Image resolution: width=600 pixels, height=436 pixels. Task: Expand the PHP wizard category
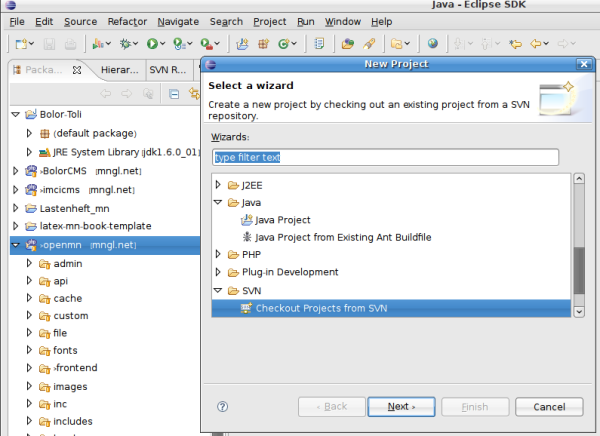click(x=218, y=254)
